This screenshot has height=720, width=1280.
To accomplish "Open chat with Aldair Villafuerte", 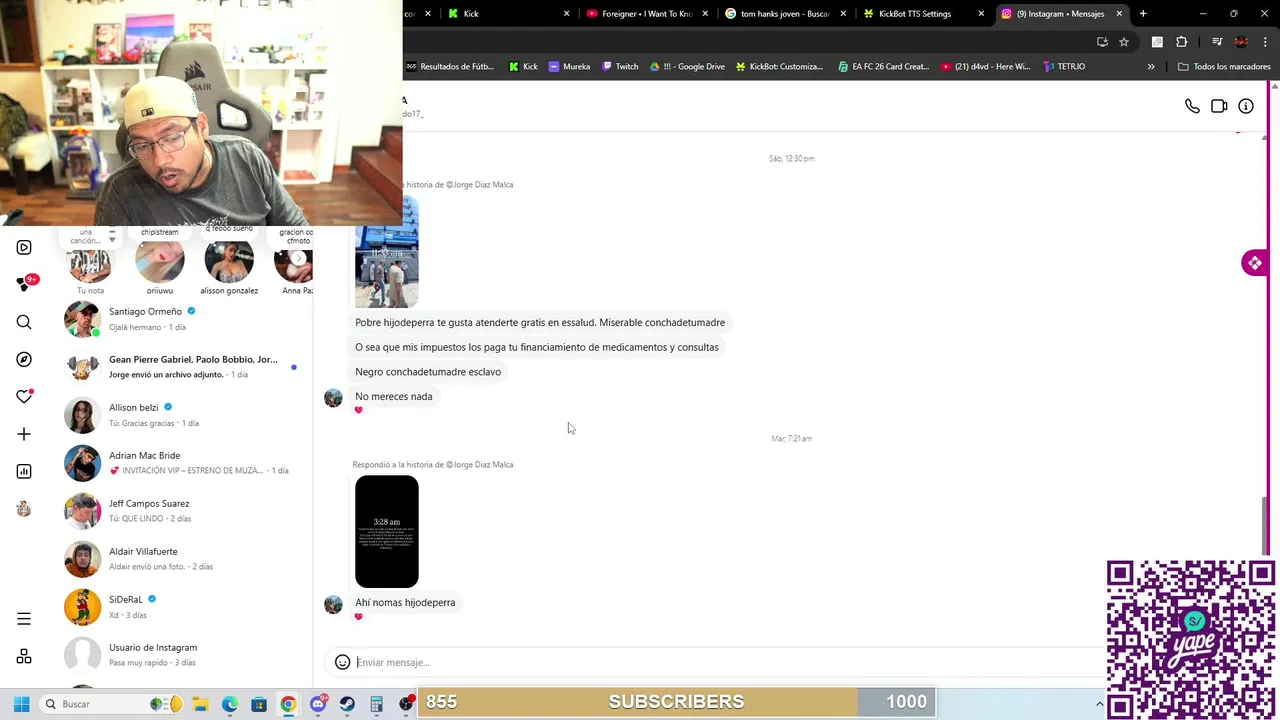I will (186, 559).
